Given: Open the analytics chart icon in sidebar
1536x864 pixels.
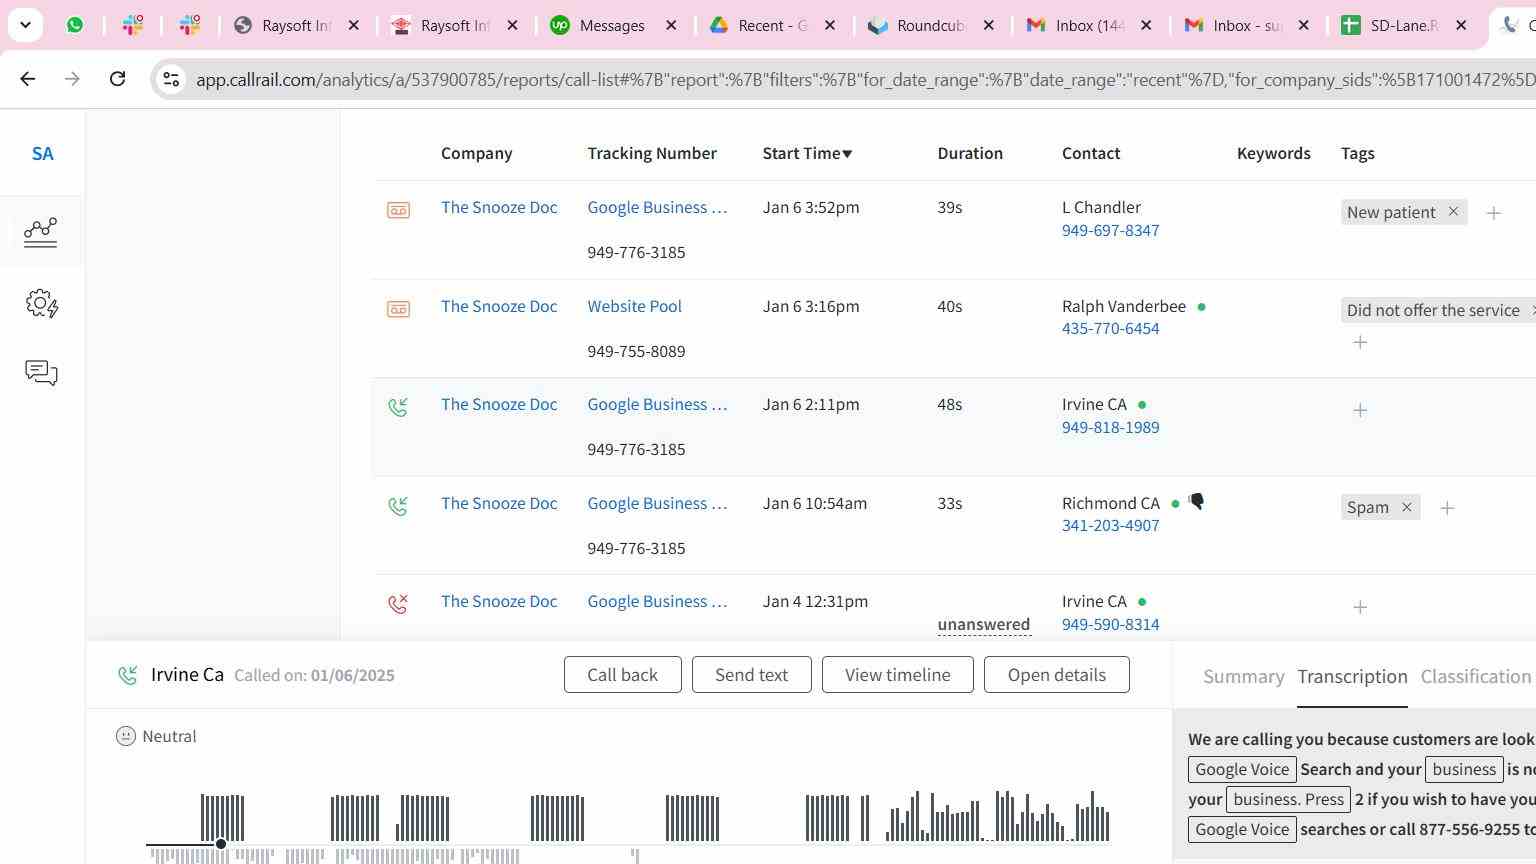Looking at the screenshot, I should 41,232.
